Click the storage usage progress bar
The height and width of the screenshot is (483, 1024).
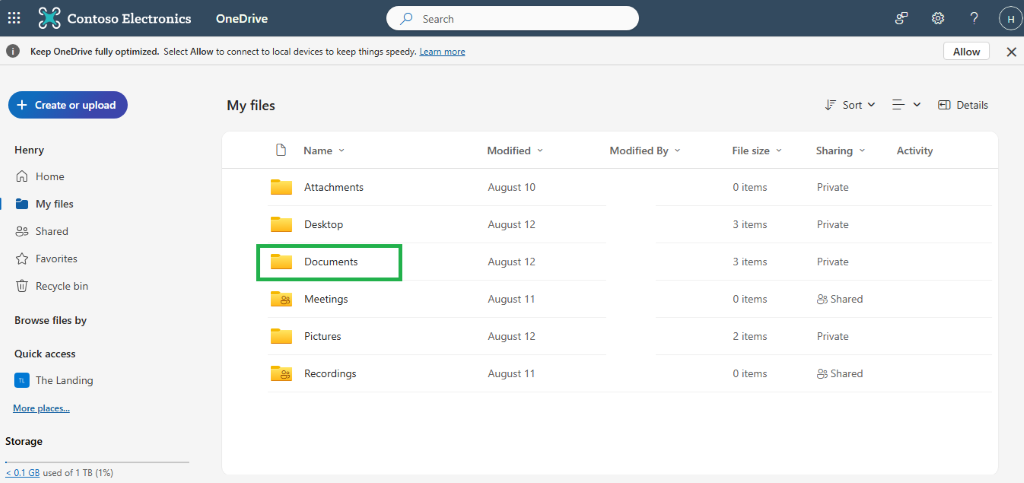[97, 461]
